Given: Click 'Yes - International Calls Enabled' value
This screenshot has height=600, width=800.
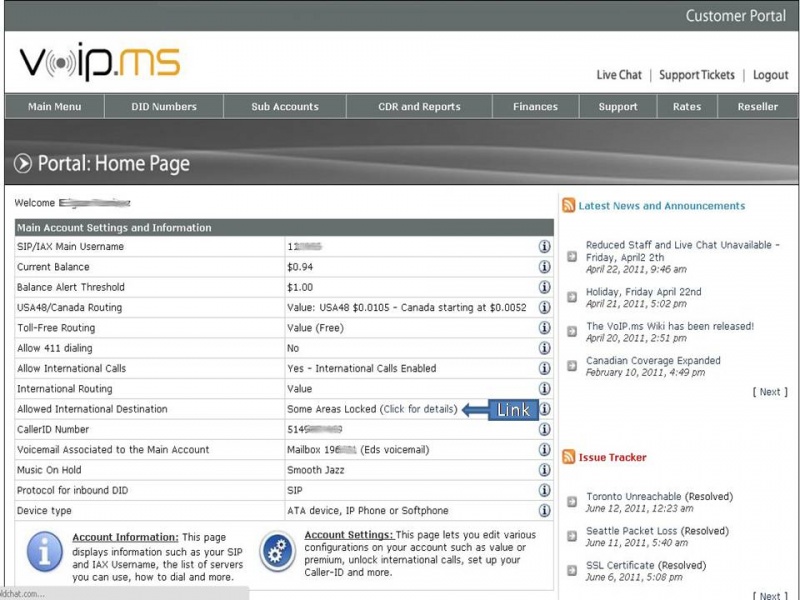Looking at the screenshot, I should point(361,368).
